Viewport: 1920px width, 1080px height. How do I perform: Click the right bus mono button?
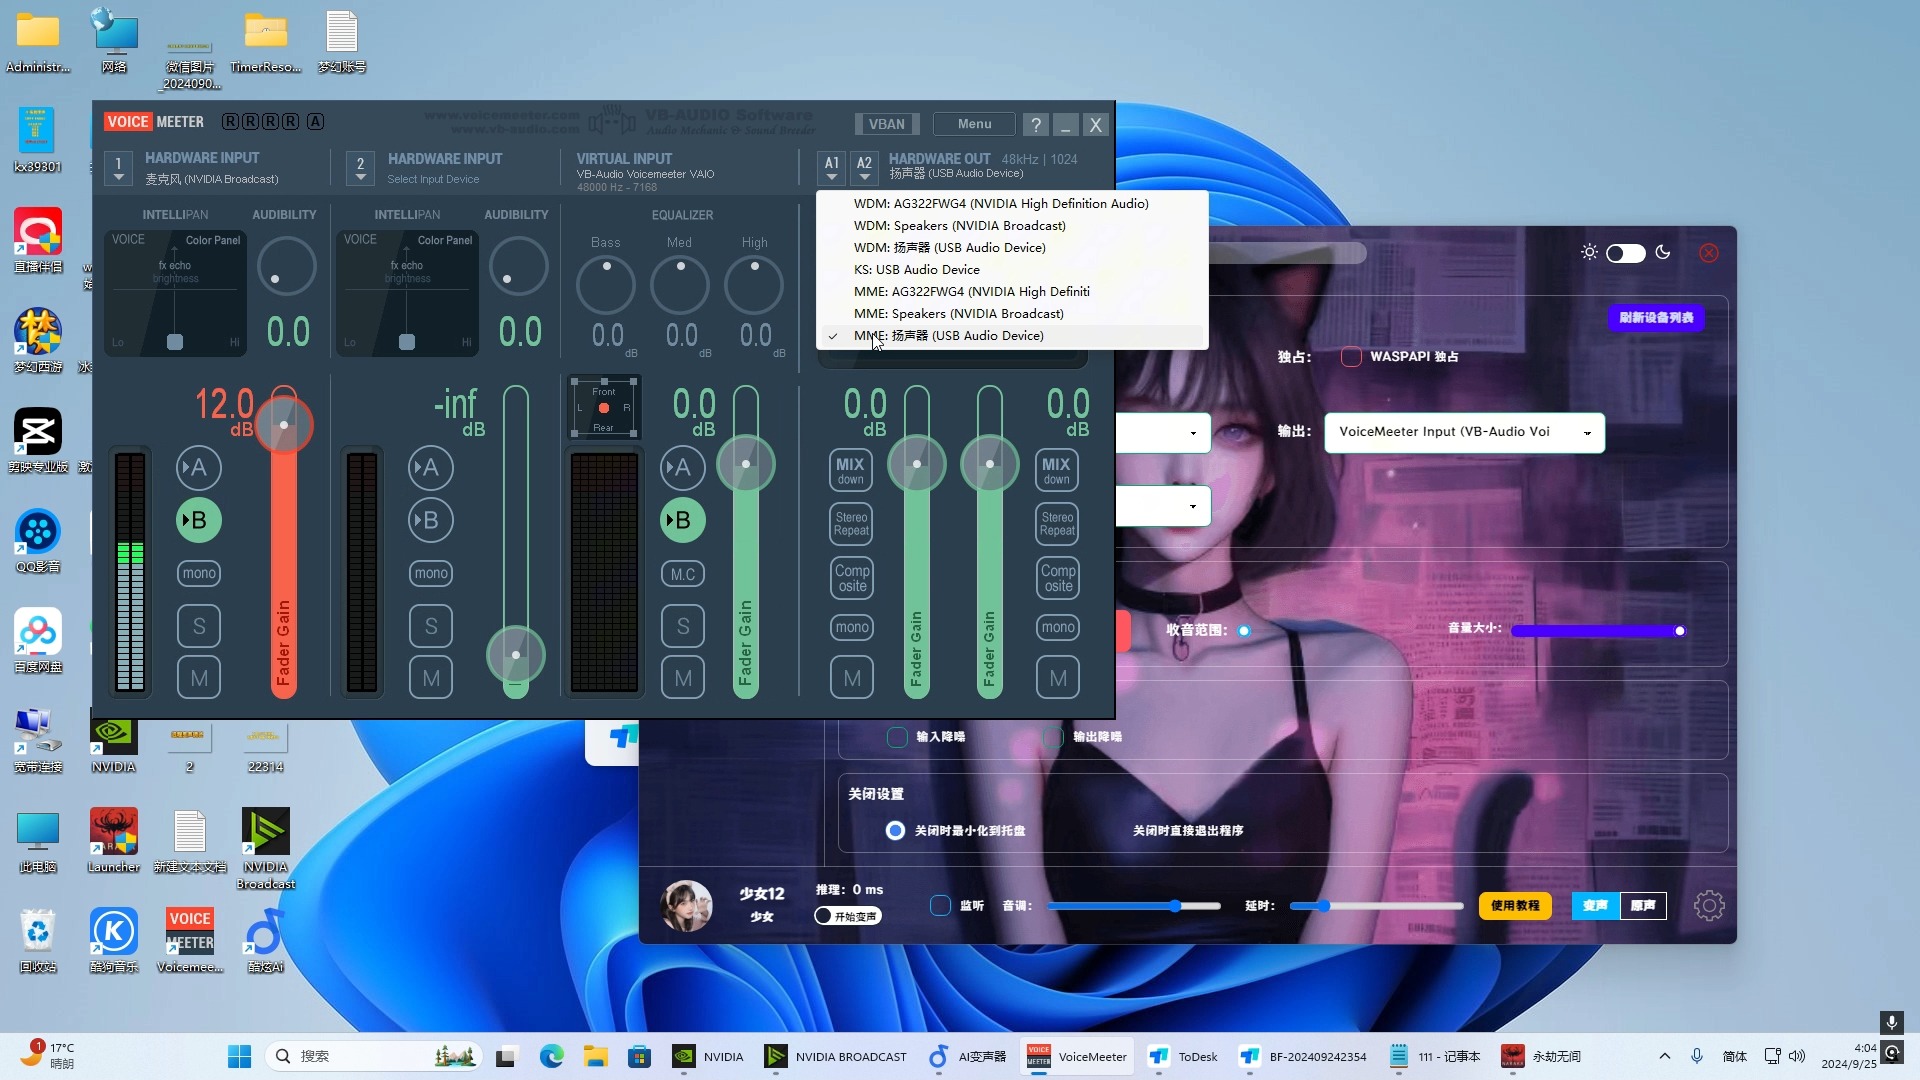1058,627
